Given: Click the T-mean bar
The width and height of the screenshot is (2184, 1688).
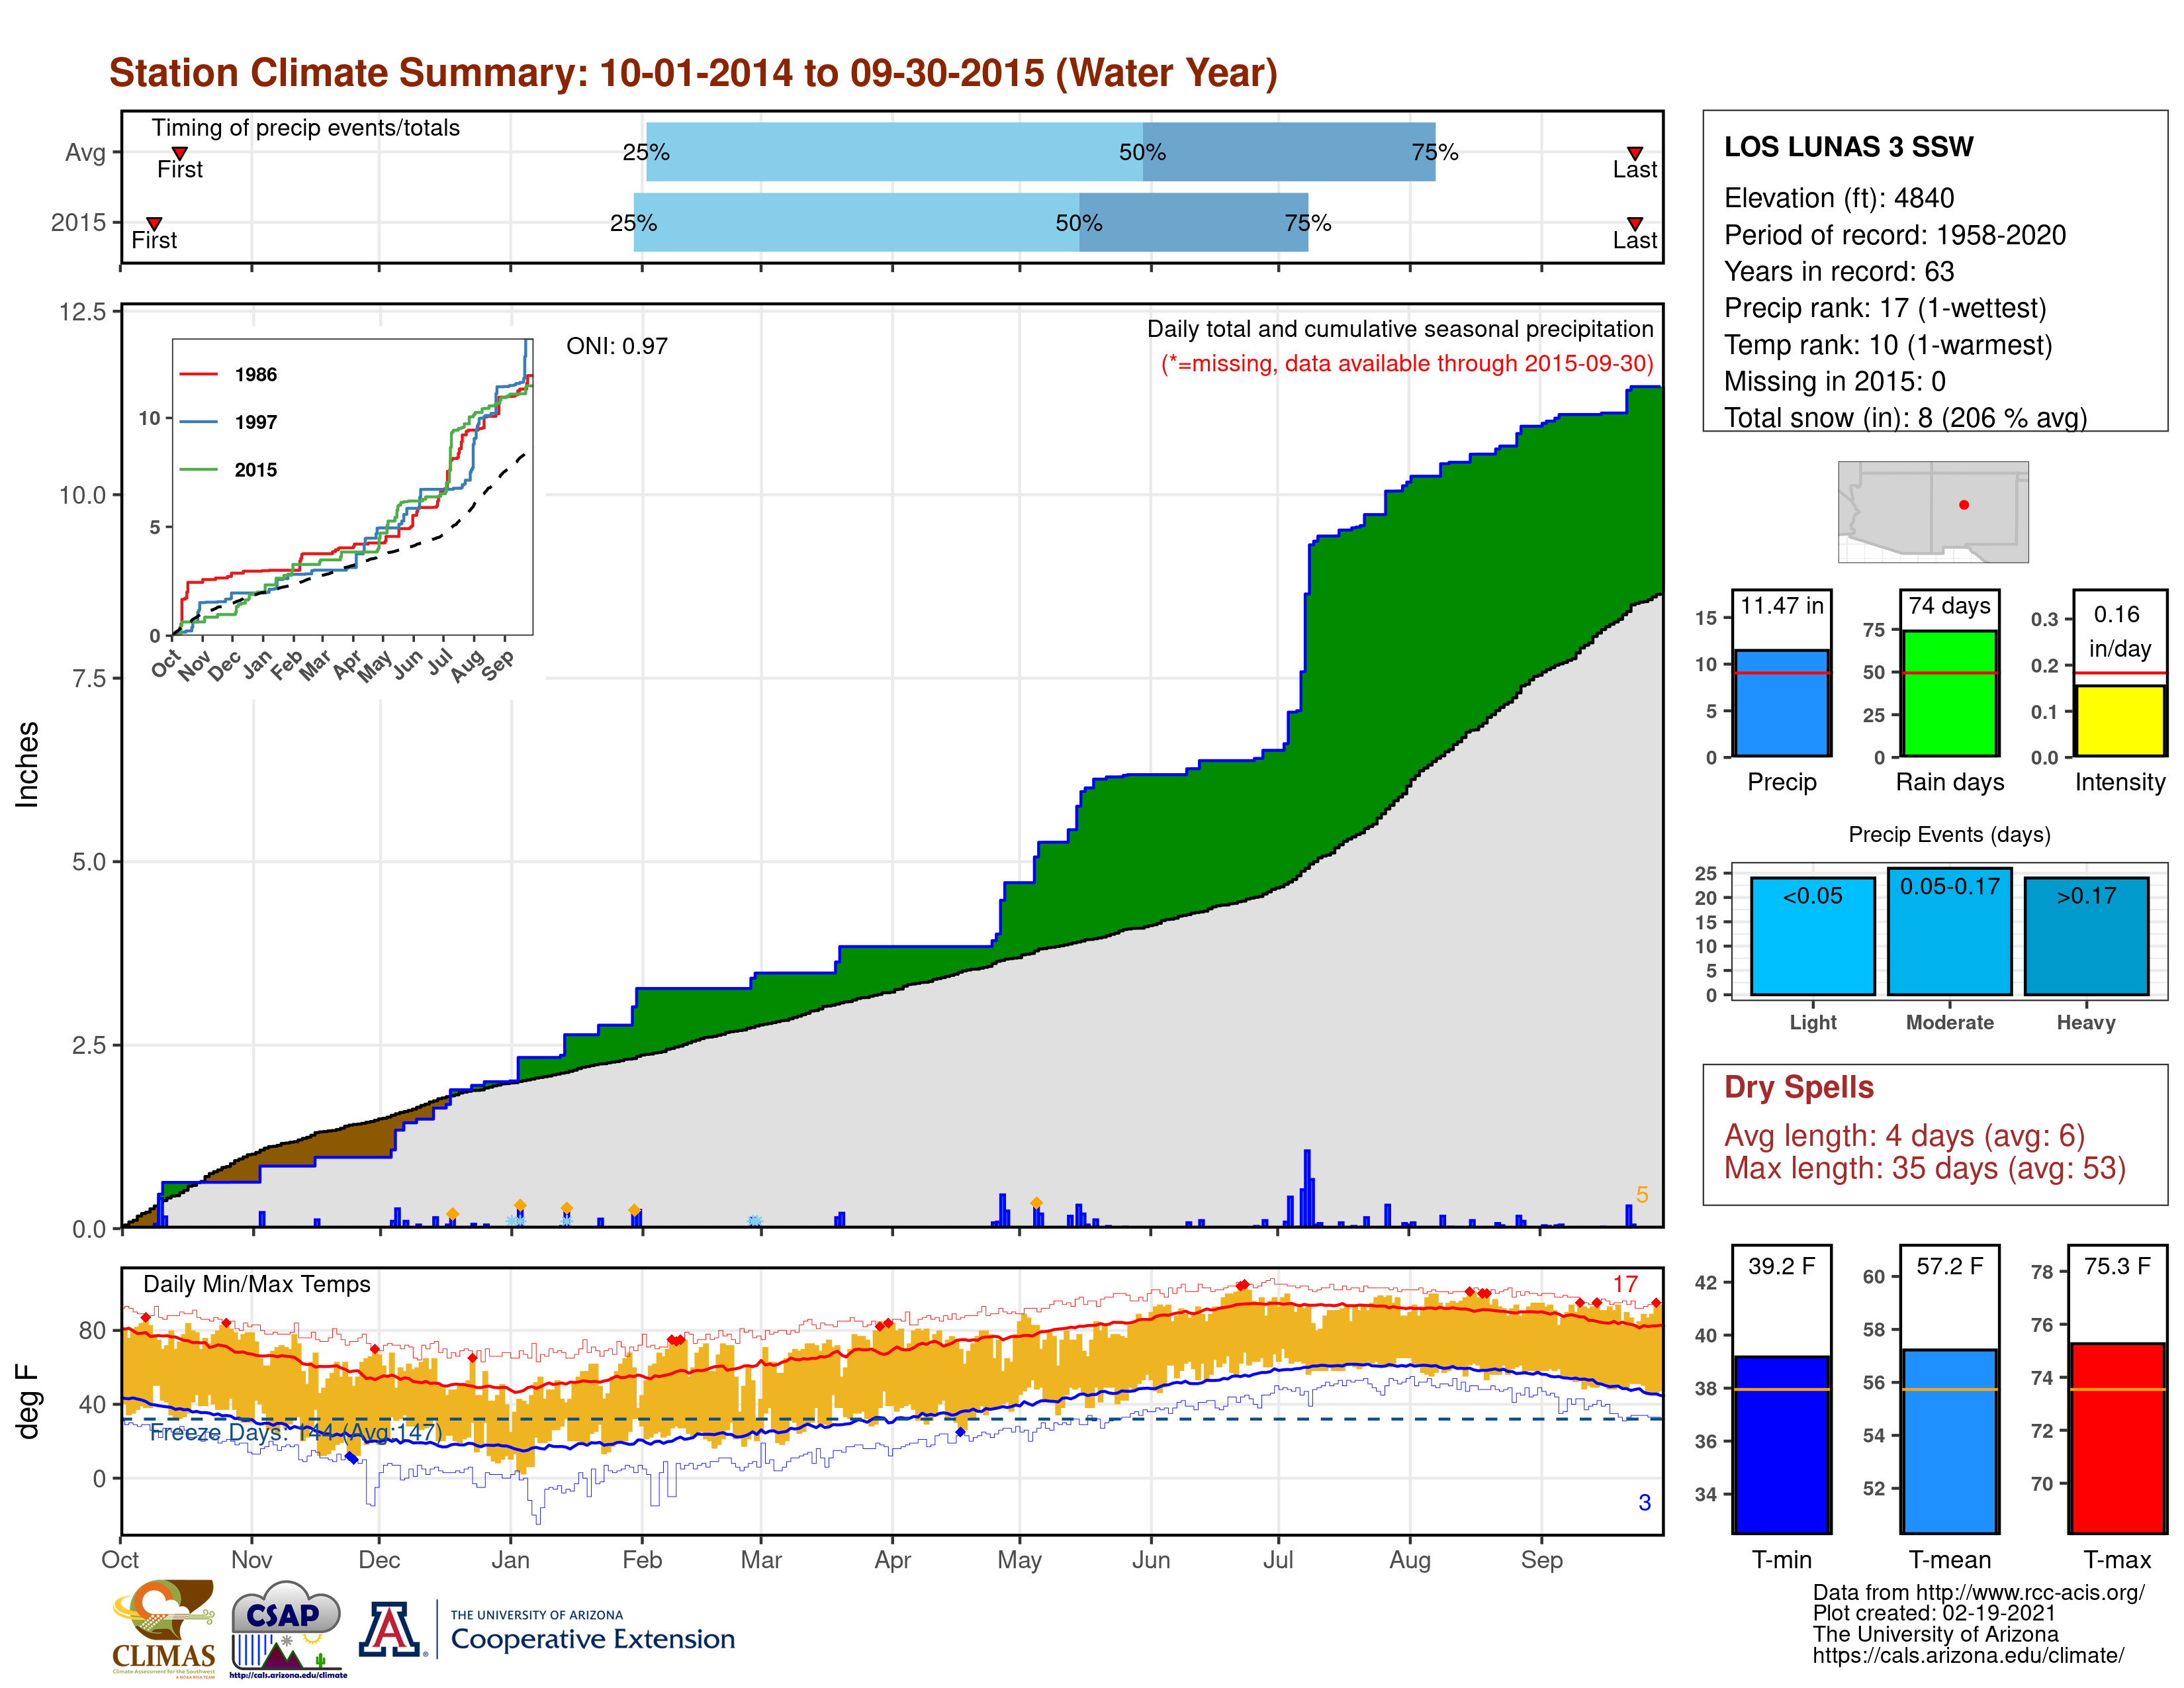Looking at the screenshot, I should coord(1950,1442).
